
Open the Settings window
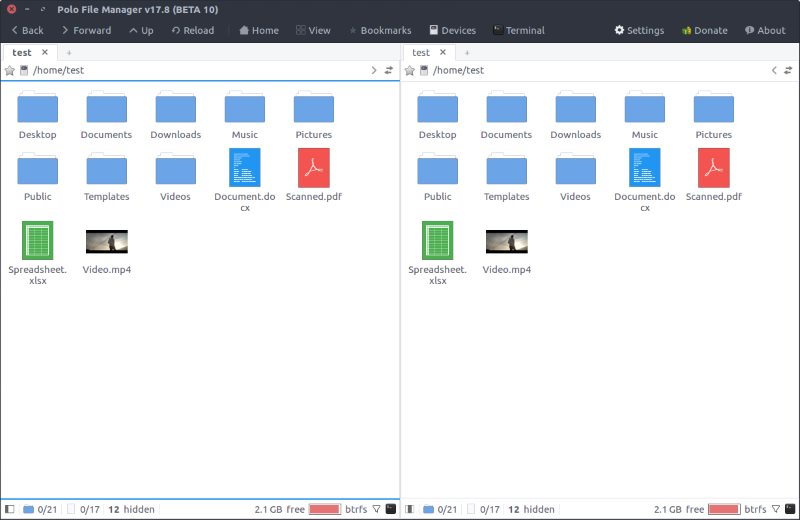coord(638,30)
